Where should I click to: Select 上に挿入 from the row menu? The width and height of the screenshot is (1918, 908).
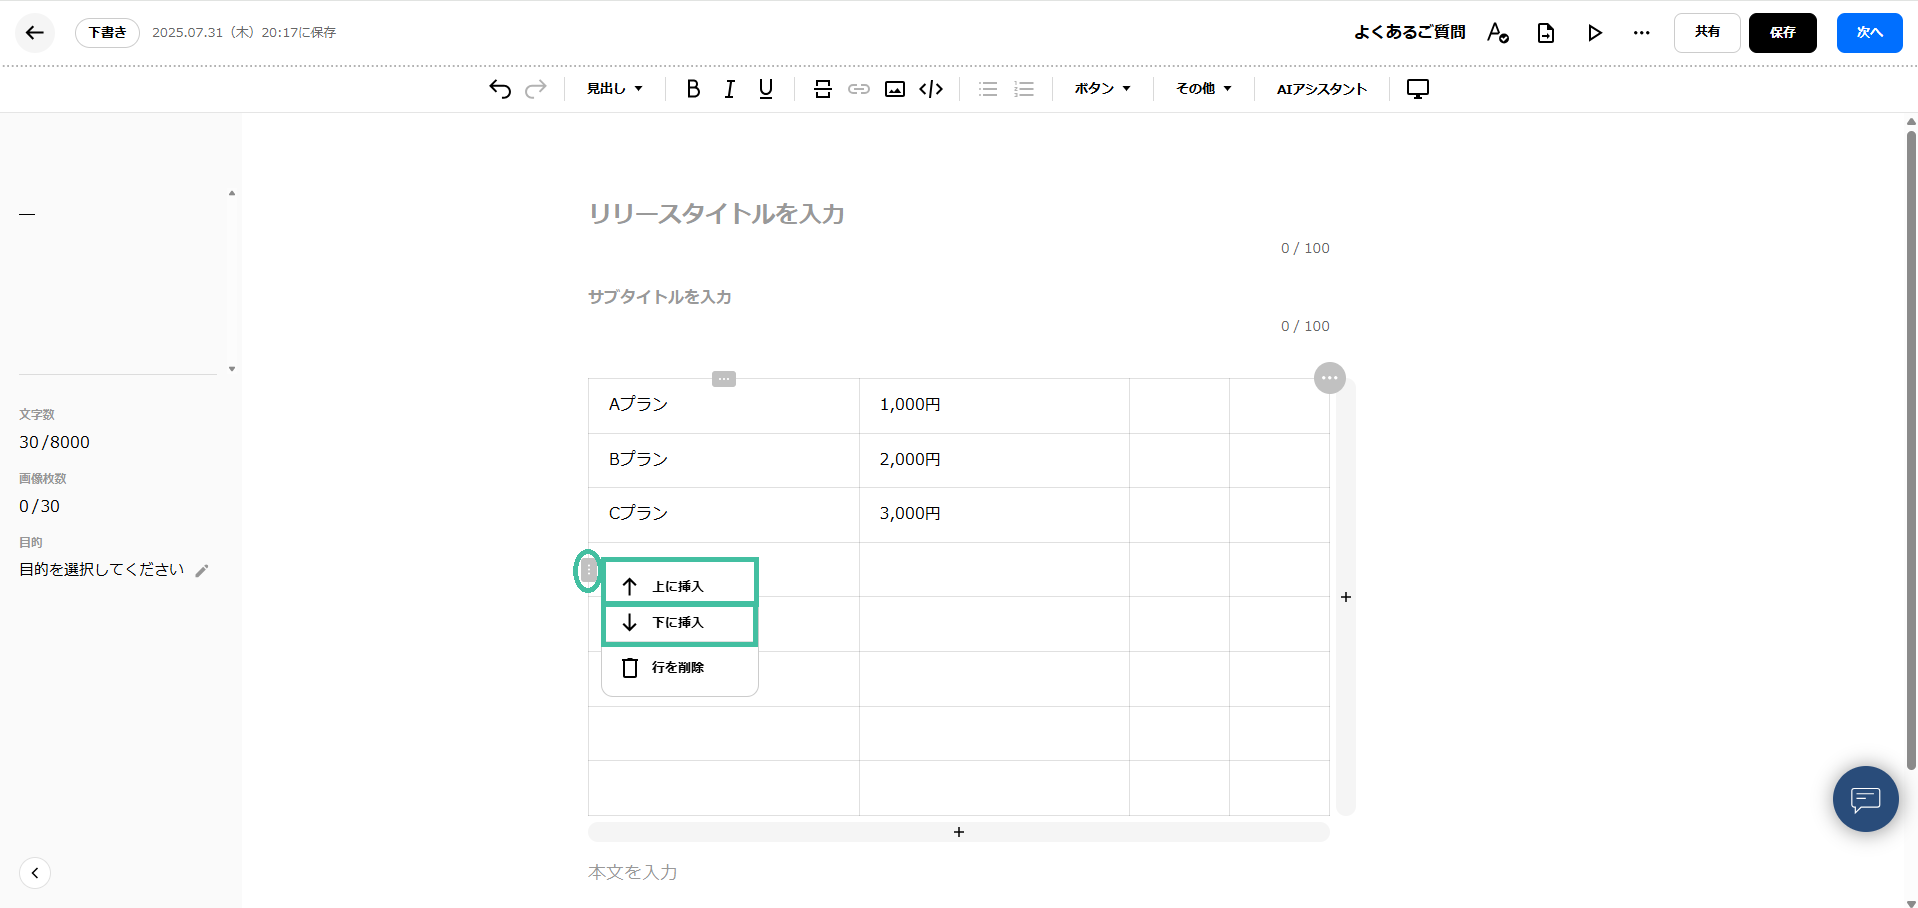pyautogui.click(x=679, y=585)
